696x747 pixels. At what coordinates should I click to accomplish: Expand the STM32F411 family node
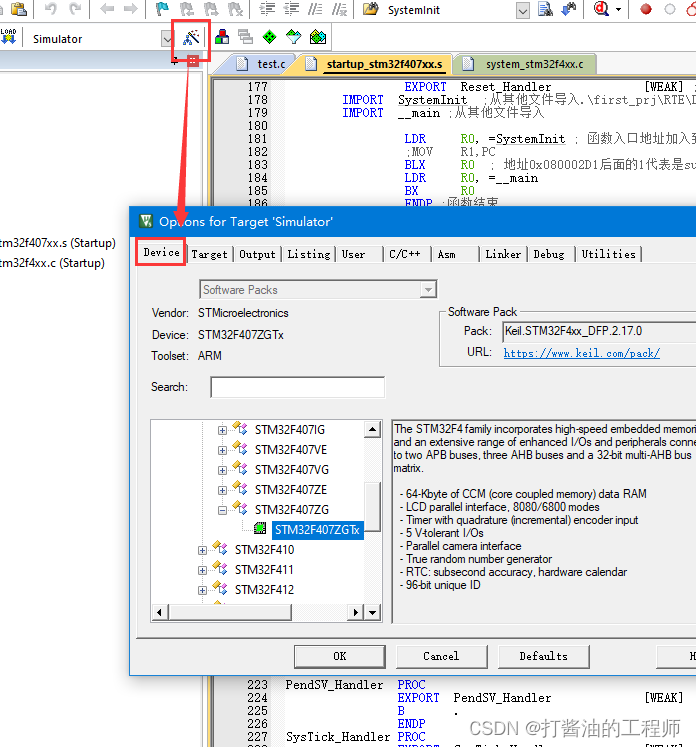[202, 570]
